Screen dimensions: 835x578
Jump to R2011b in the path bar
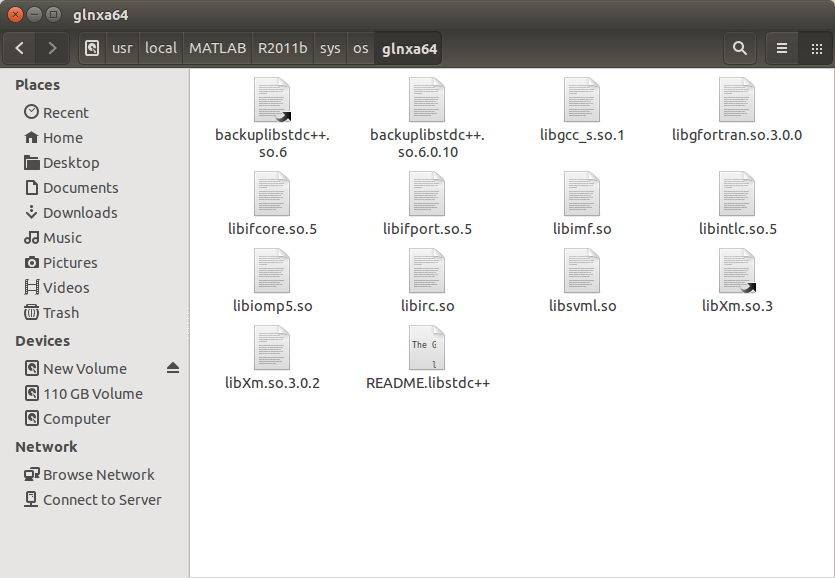tap(282, 47)
